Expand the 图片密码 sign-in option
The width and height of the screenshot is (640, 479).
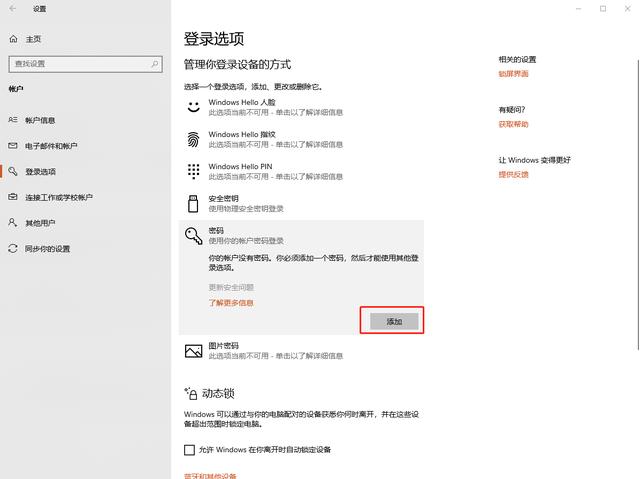(301, 350)
